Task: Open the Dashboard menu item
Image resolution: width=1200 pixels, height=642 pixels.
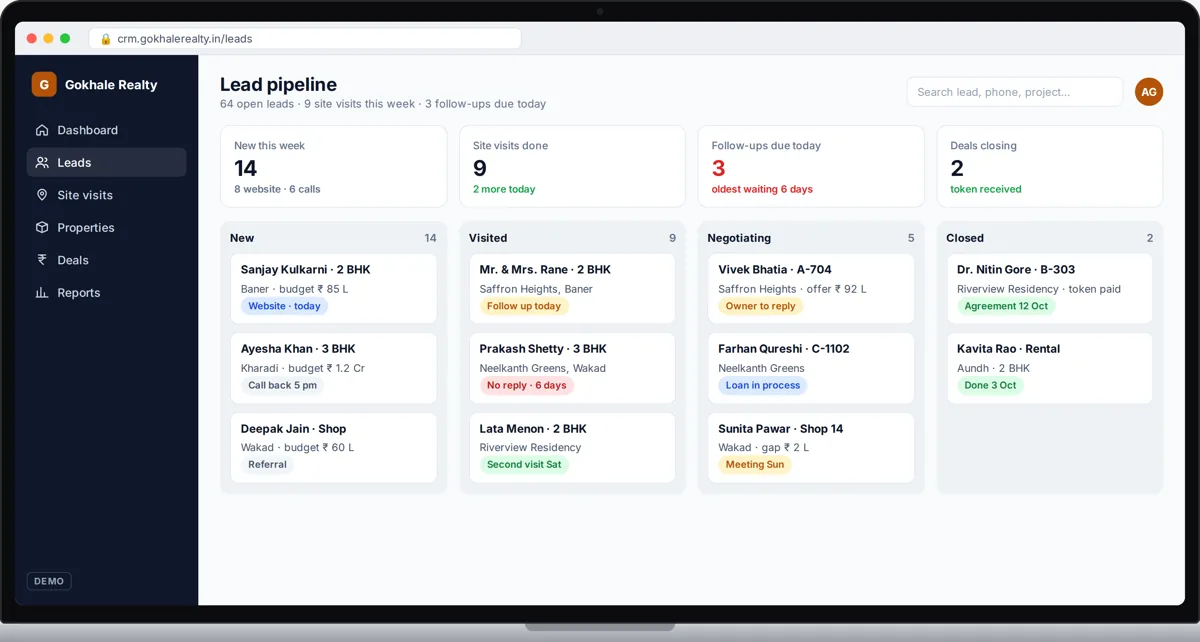Action: click(106, 130)
